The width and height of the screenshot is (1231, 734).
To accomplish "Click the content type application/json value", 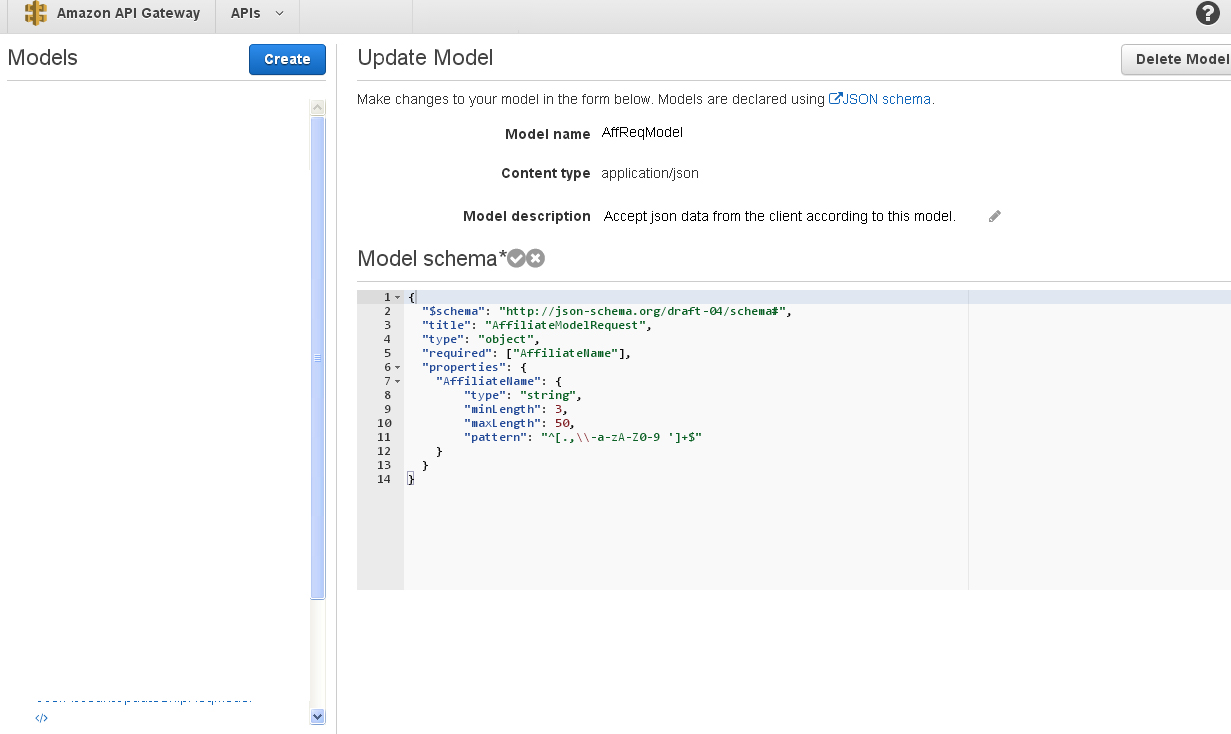I will 650,173.
